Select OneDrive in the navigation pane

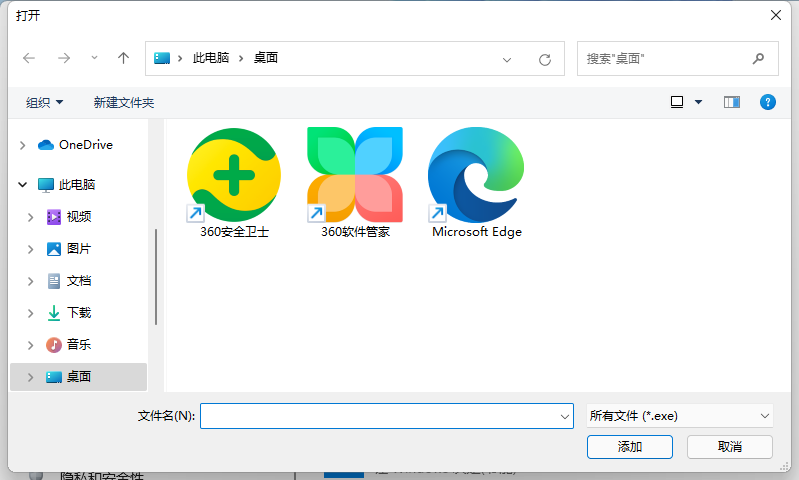(x=75, y=145)
